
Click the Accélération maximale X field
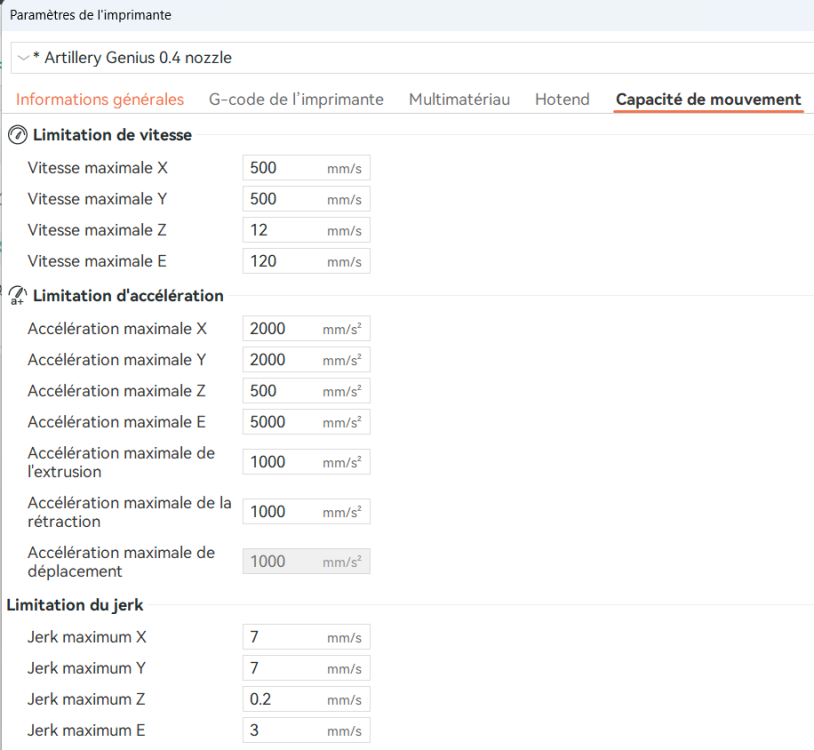point(306,329)
